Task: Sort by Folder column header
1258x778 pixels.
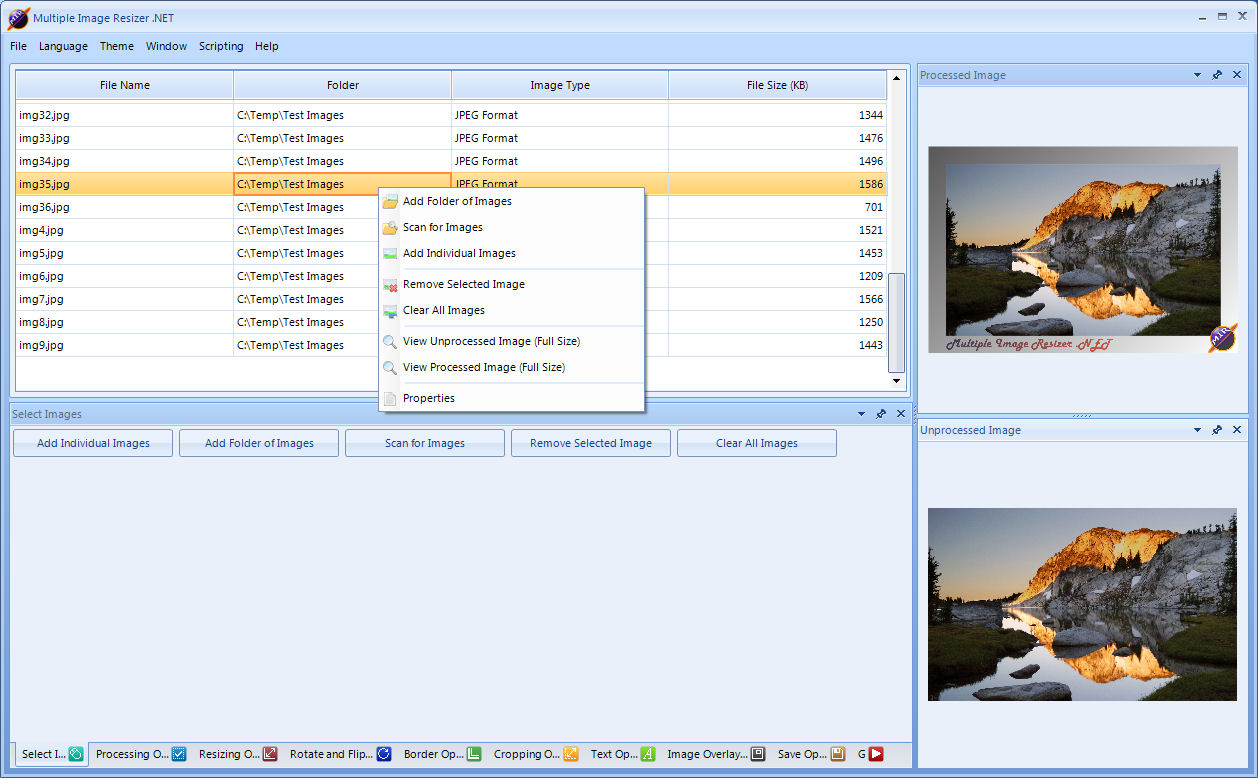Action: coord(343,85)
